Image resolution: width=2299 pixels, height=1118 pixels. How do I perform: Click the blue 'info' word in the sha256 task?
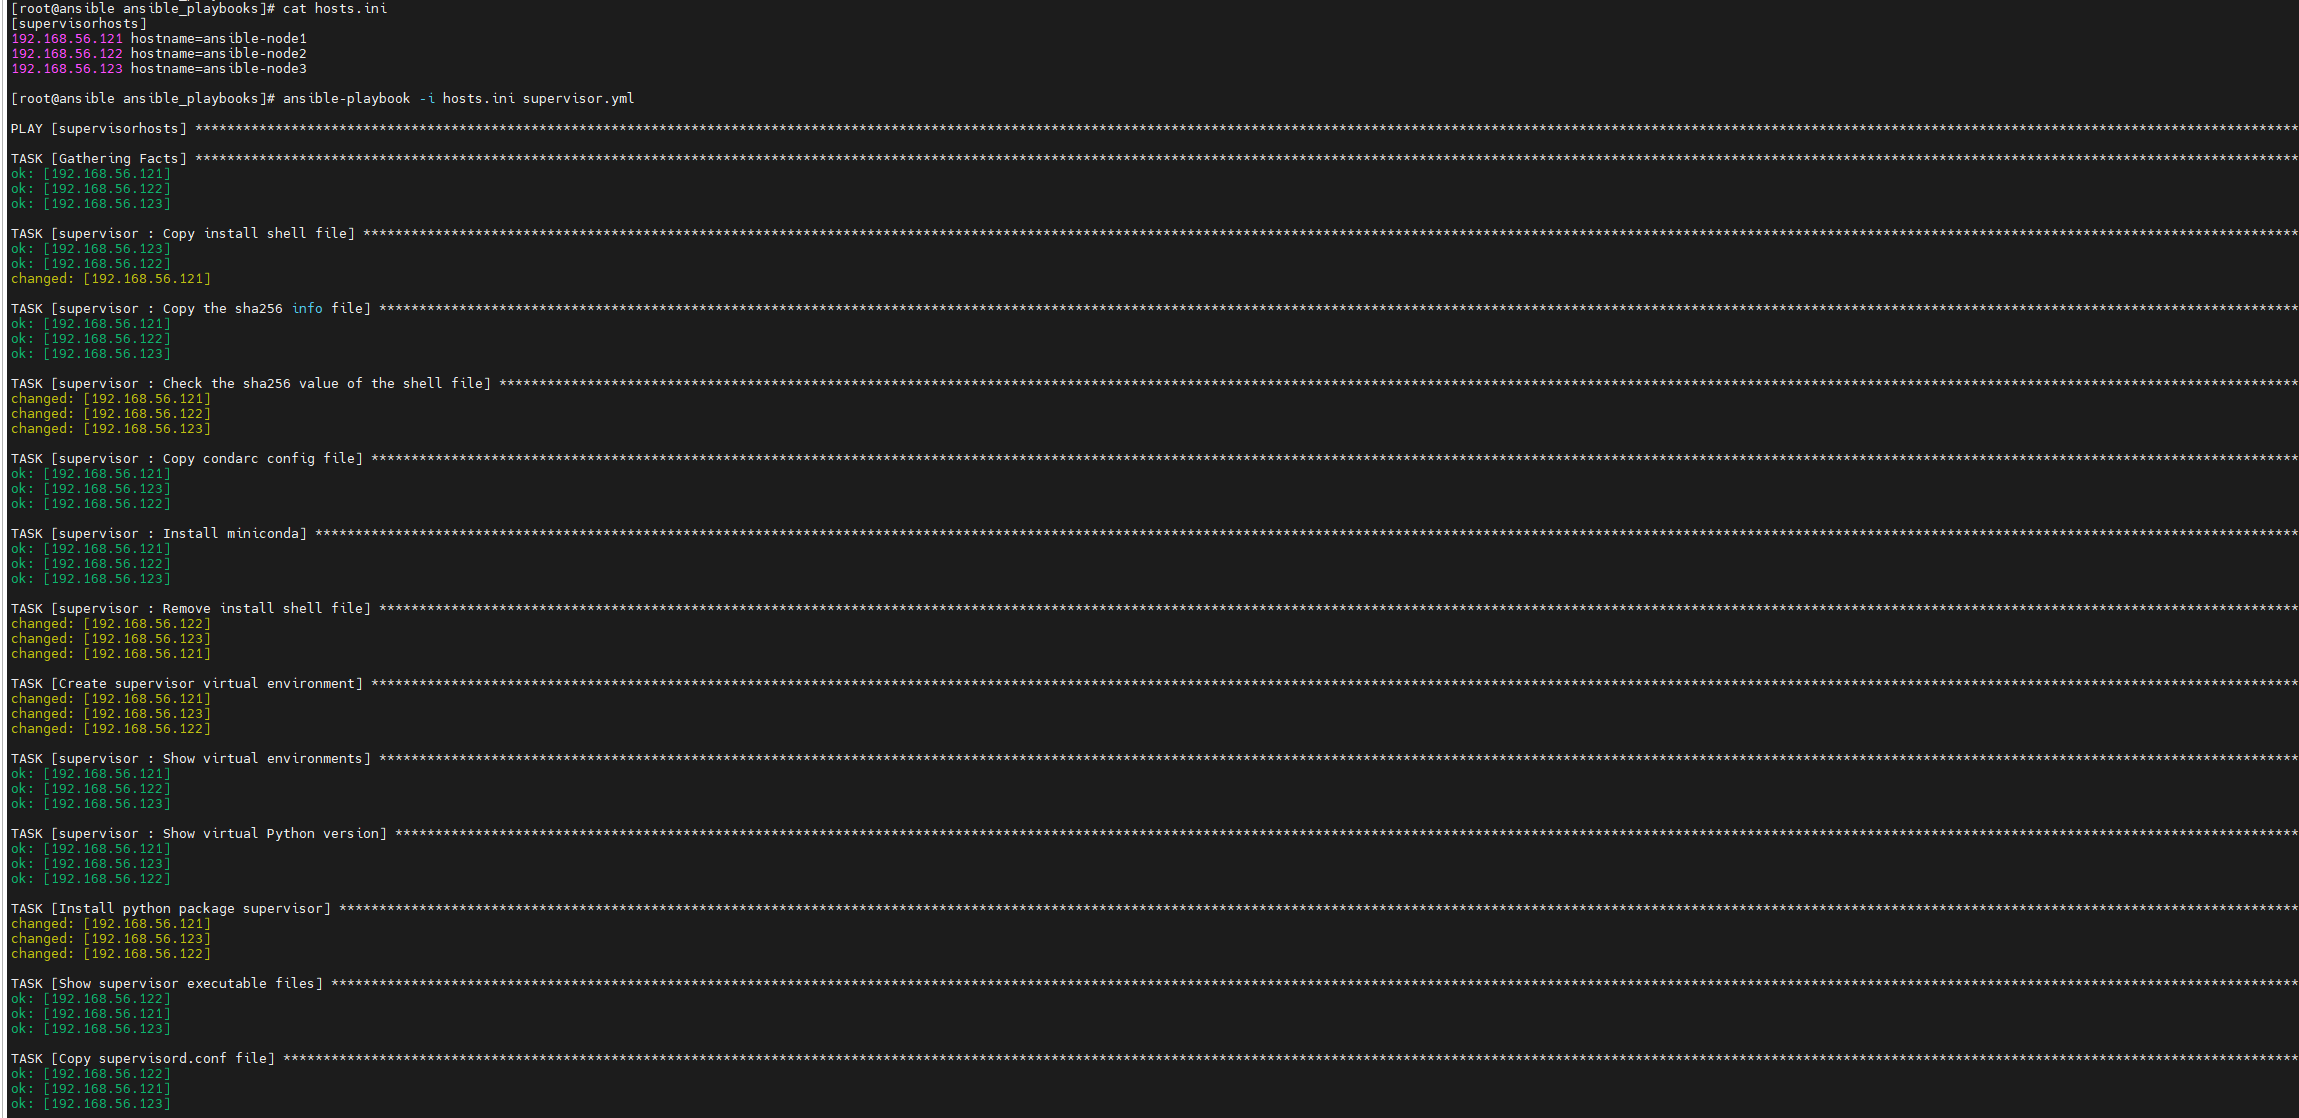coord(307,308)
